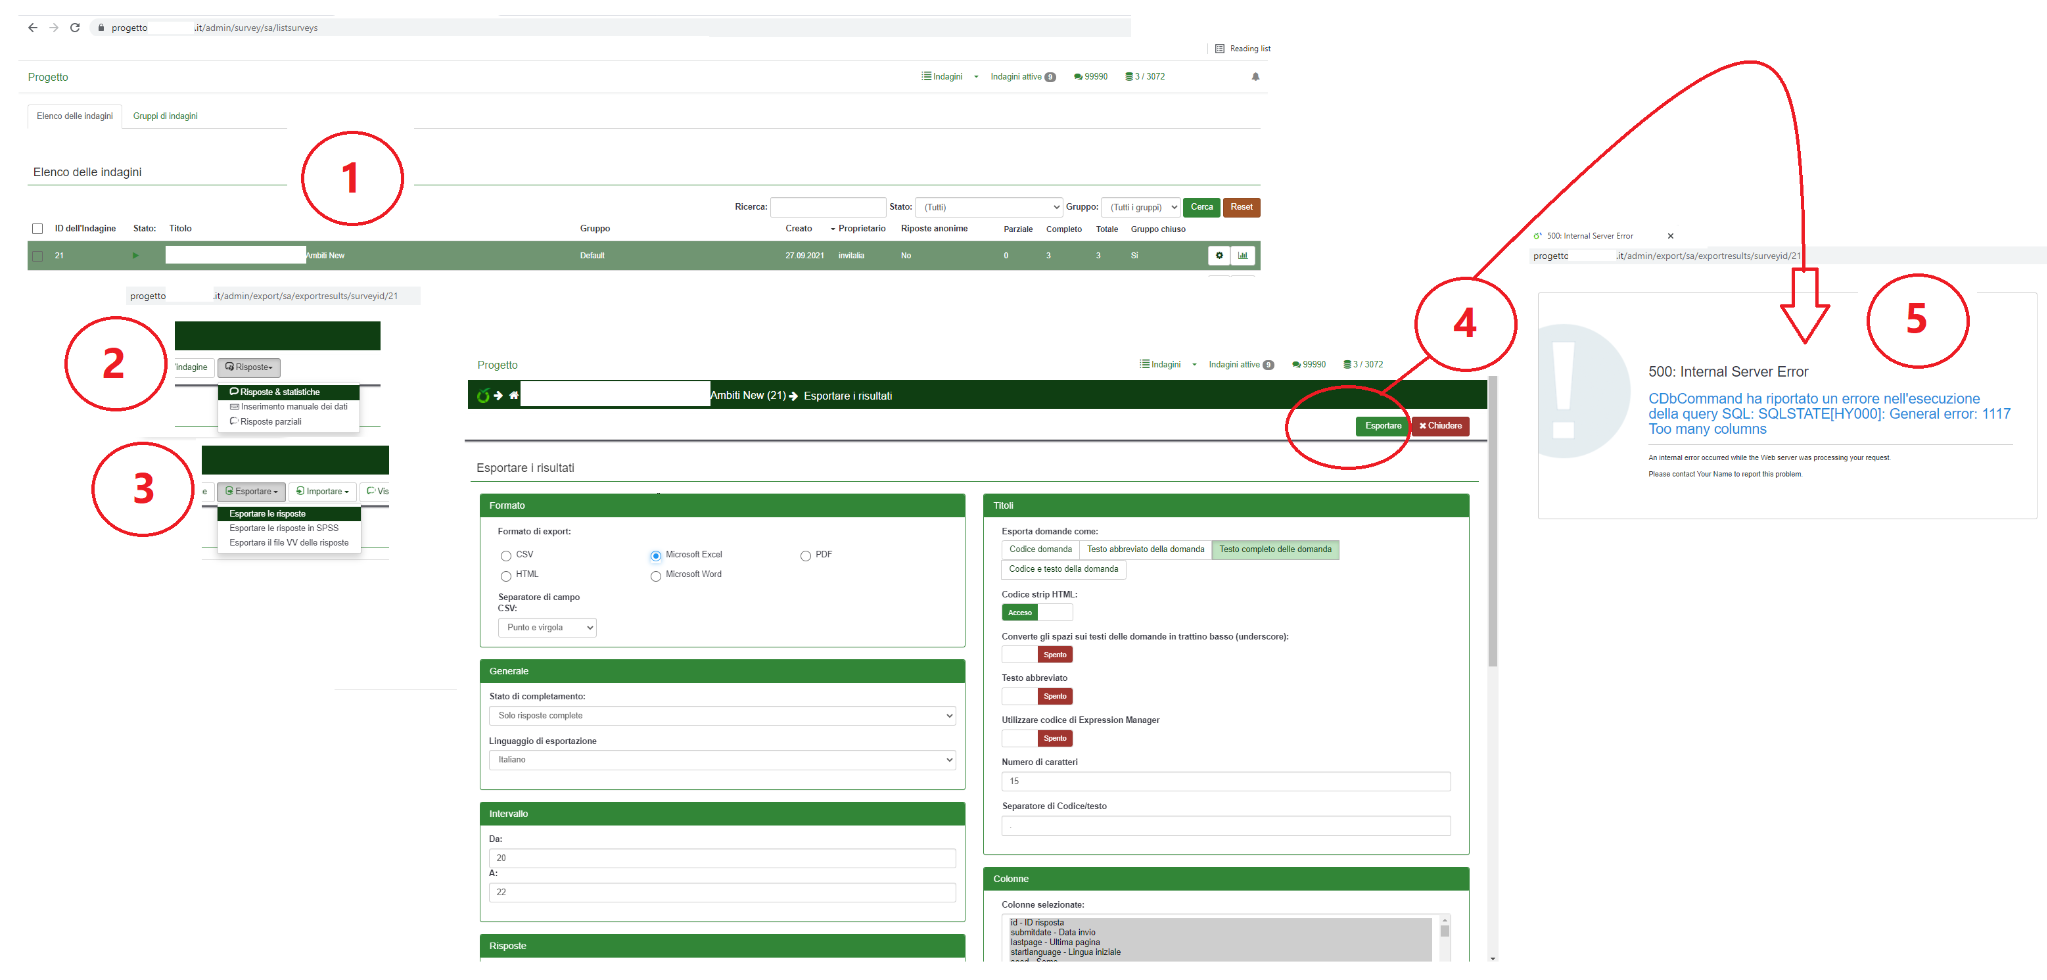Click the browser back arrow
Viewport: 2047px width, 980px height.
(x=33, y=28)
